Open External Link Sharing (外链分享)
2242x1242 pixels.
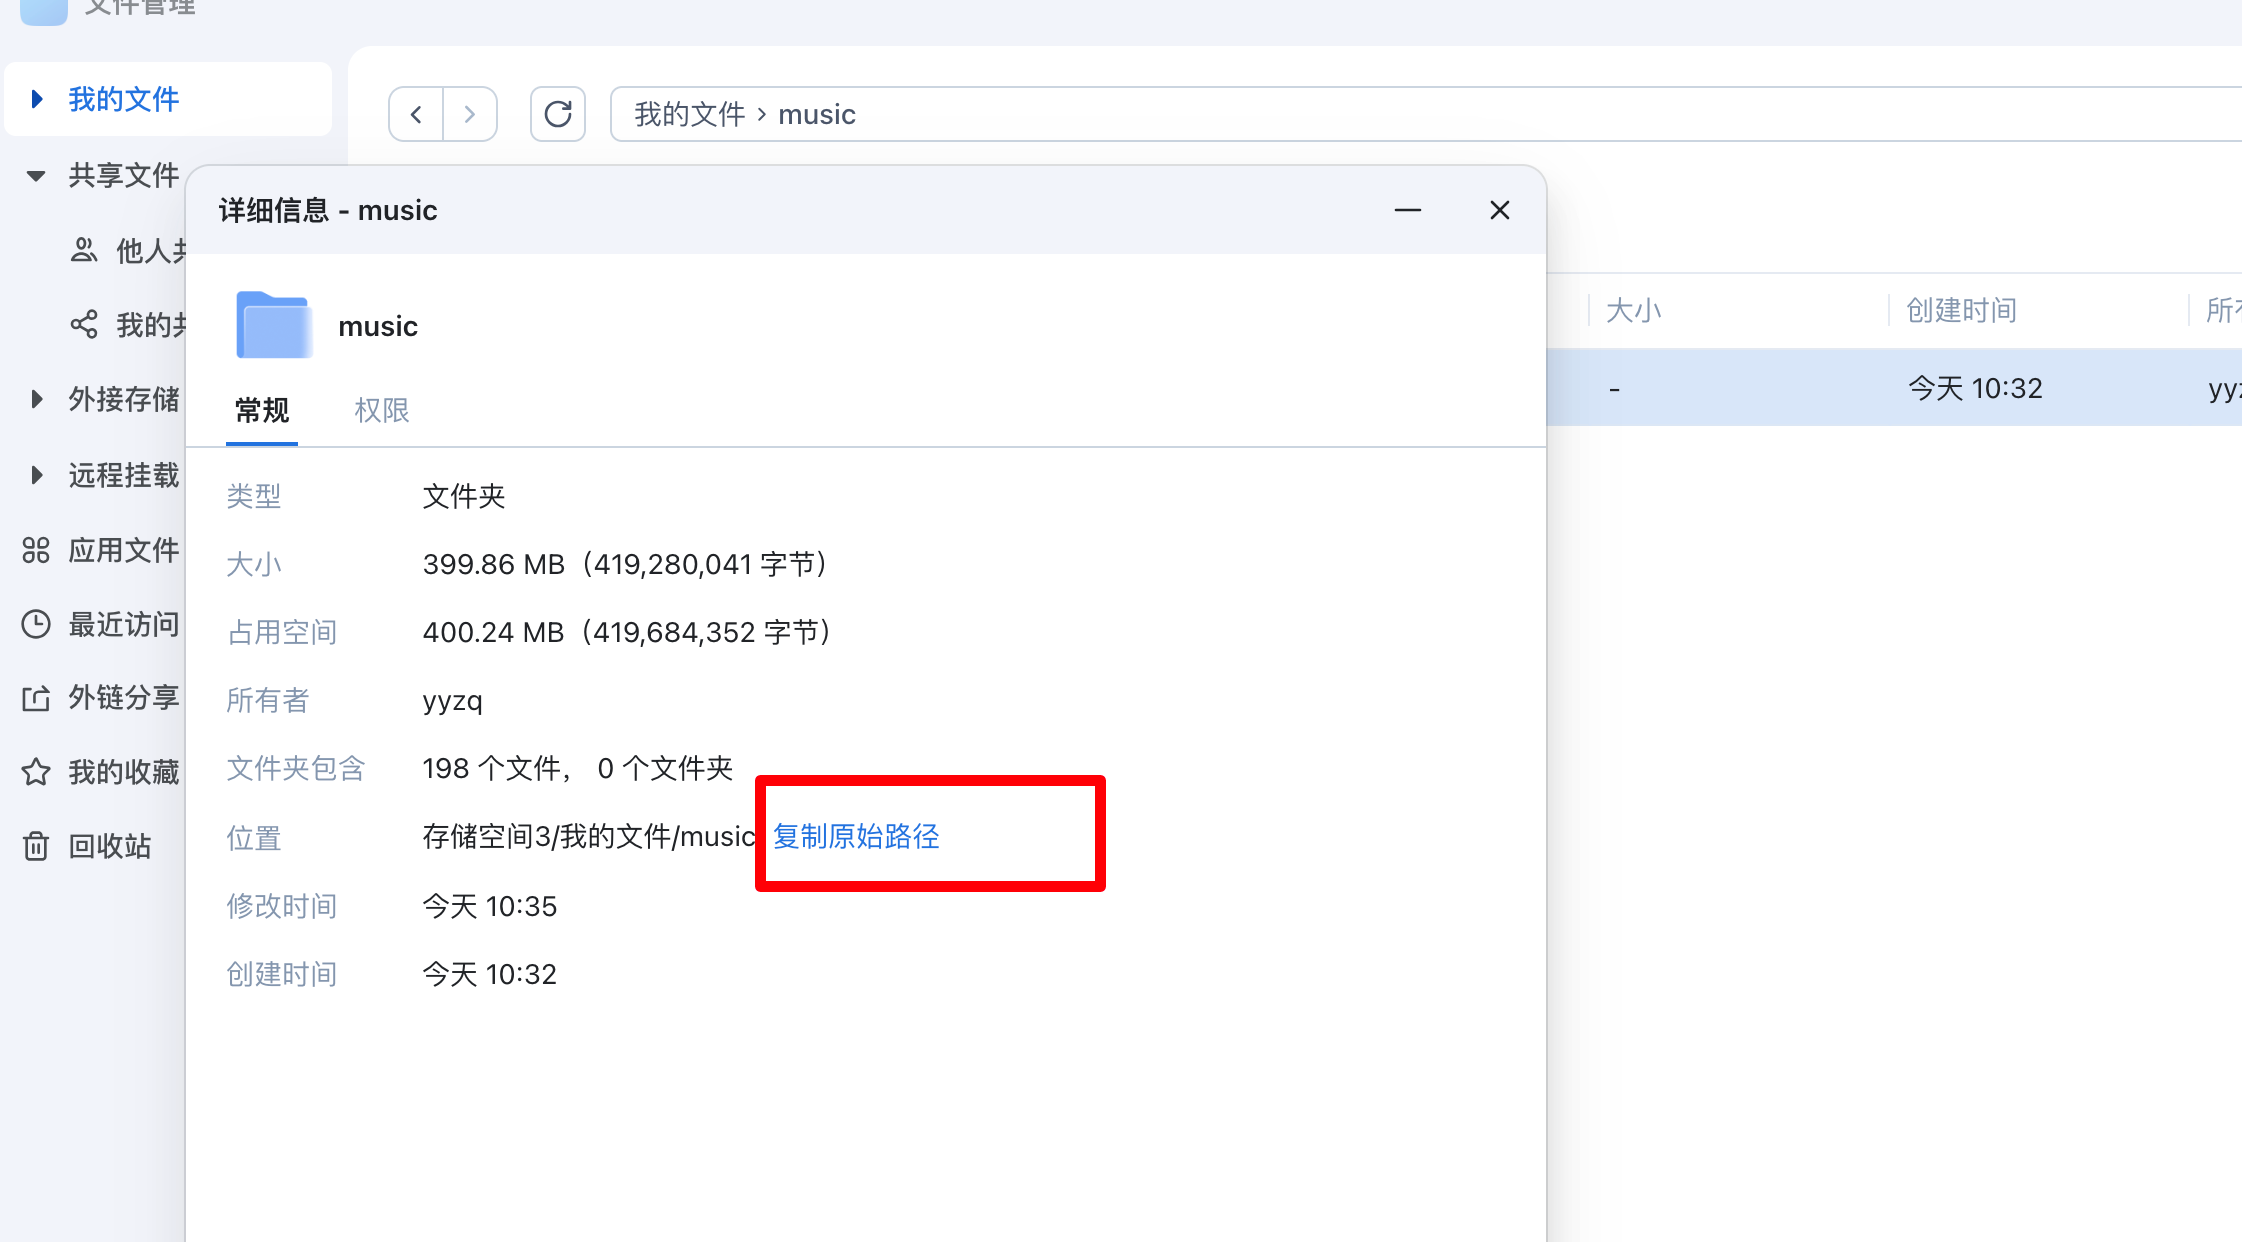[x=122, y=697]
